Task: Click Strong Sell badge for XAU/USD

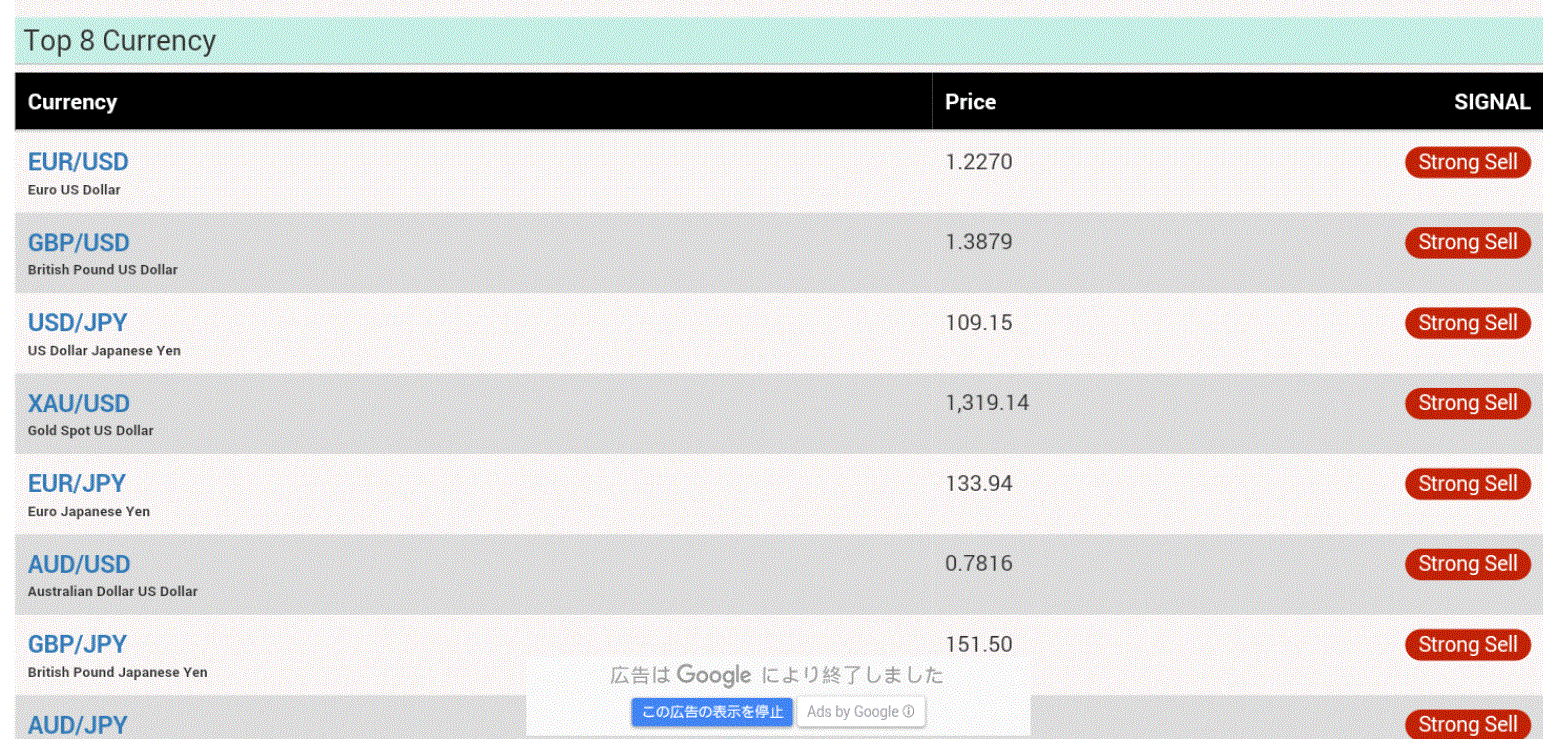Action: pyautogui.click(x=1467, y=403)
